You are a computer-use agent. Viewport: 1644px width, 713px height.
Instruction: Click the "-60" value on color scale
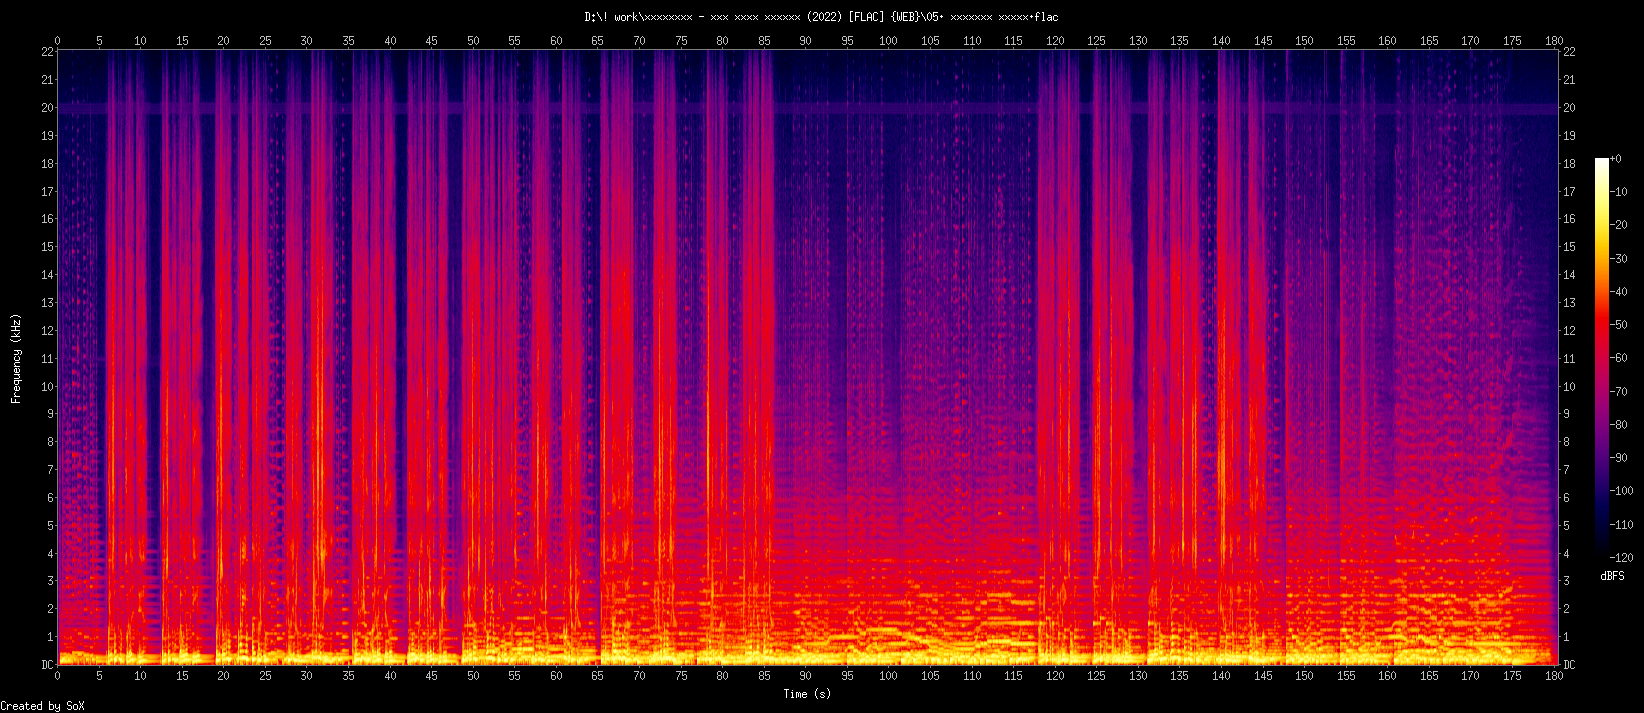click(x=1619, y=358)
